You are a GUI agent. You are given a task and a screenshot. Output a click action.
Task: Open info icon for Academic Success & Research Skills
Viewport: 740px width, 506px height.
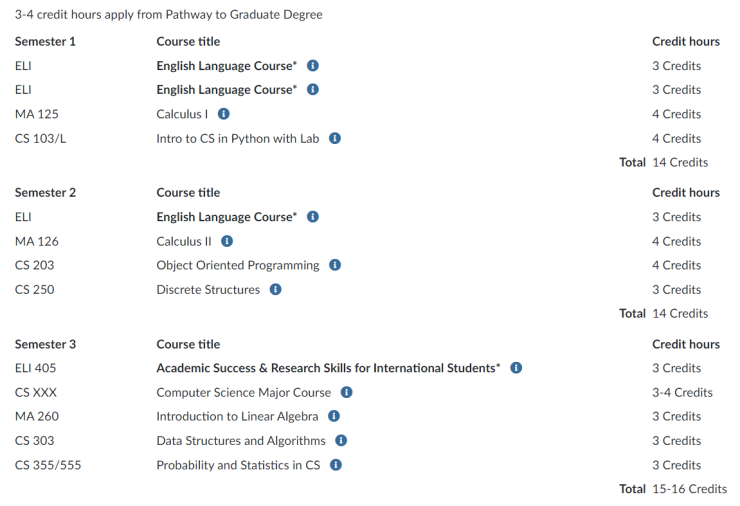(x=516, y=368)
